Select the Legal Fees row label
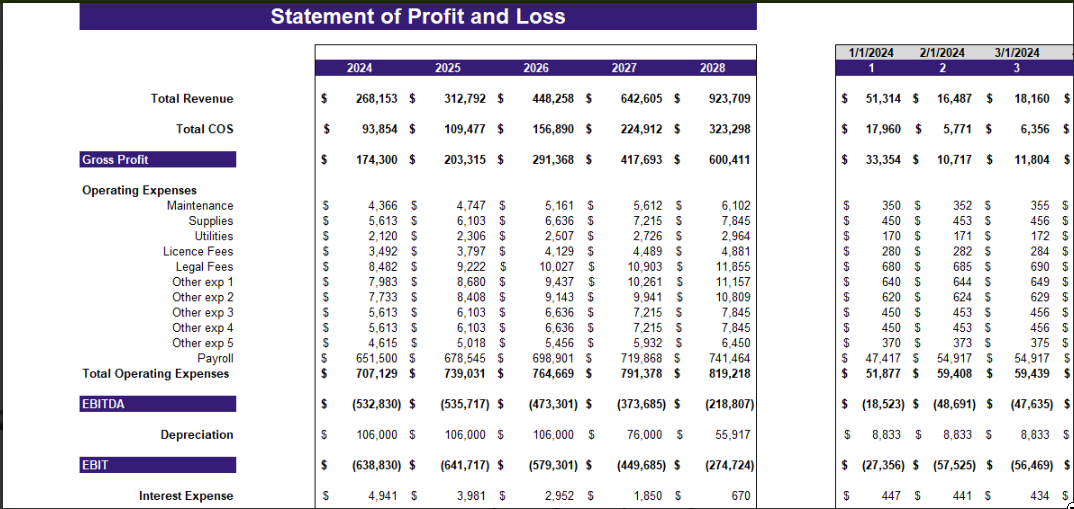This screenshot has height=509, width=1074. [204, 266]
